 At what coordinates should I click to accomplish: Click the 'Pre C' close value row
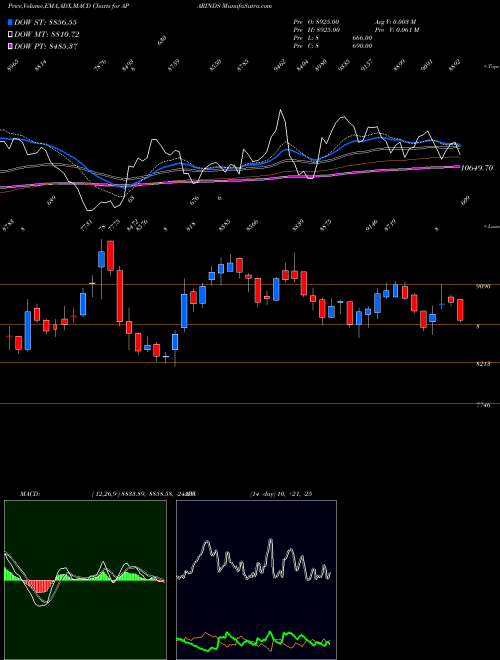point(332,46)
